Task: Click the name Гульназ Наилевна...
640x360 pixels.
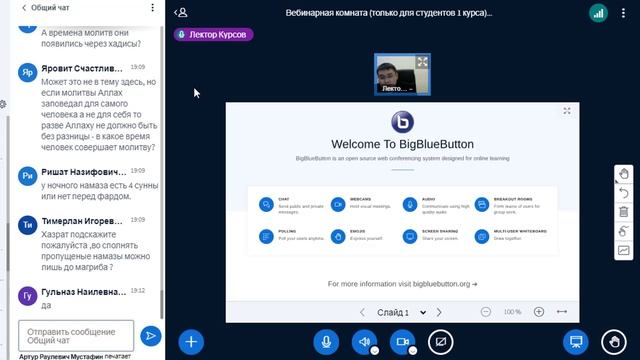Action: 84,292
